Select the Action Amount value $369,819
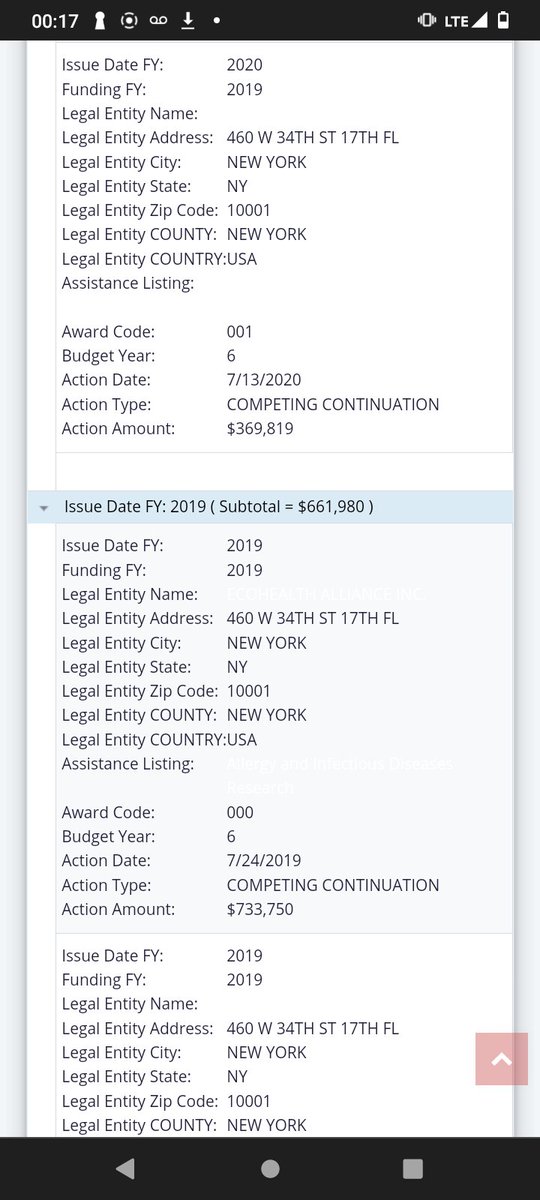This screenshot has width=540, height=1200. tap(260, 428)
